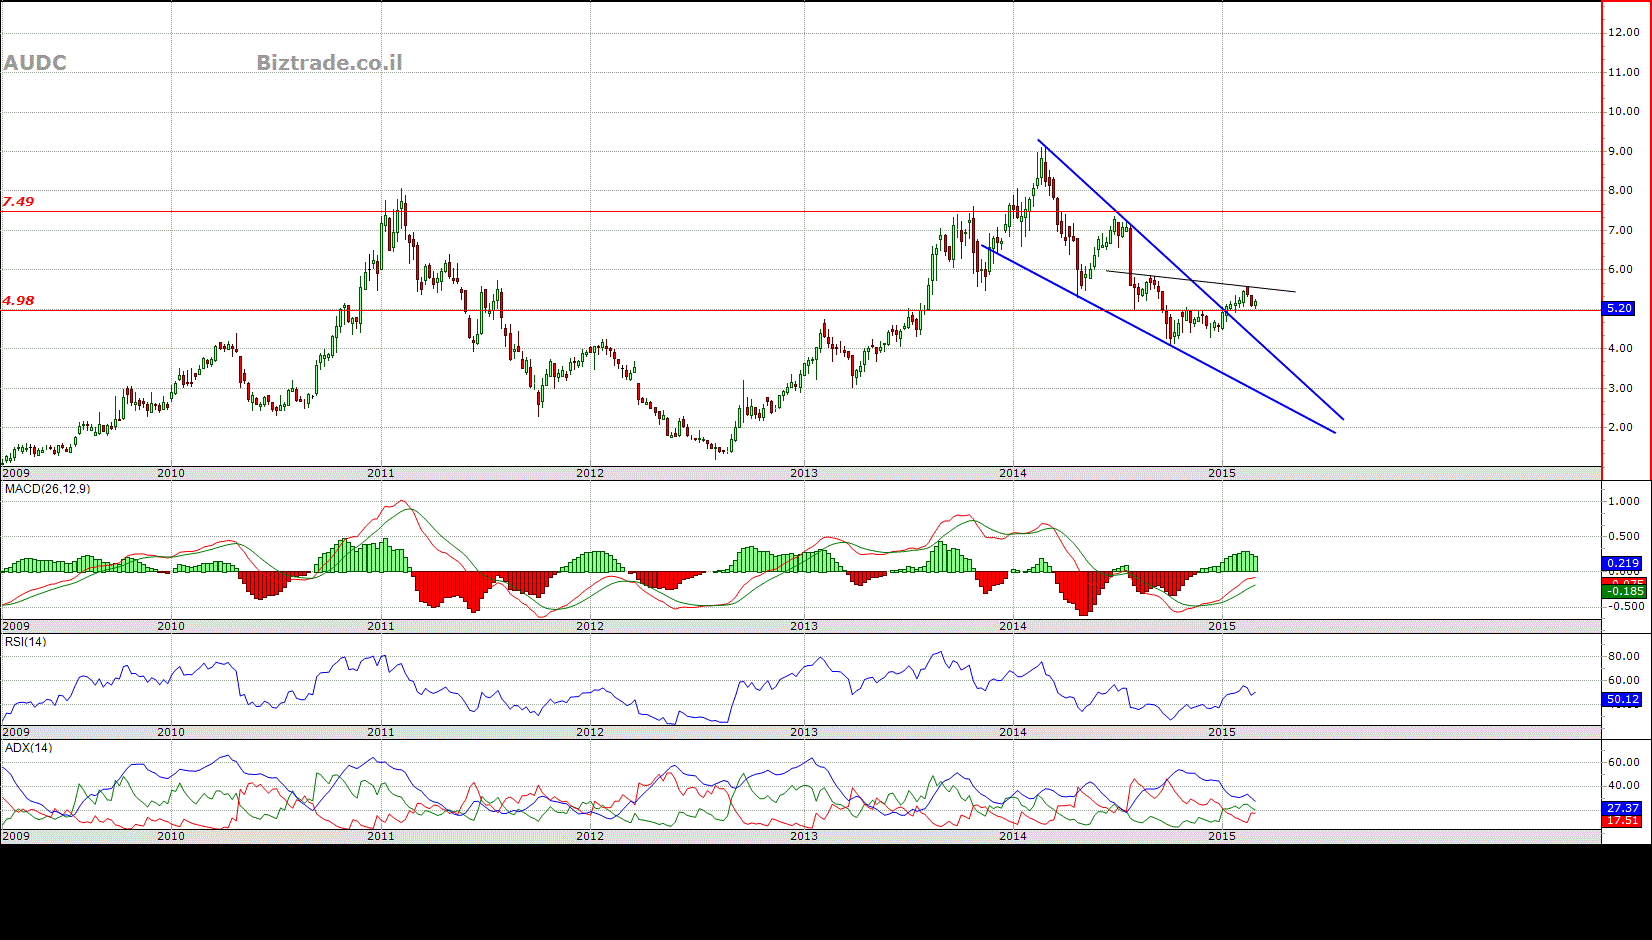Click the 6.00 price axis label
Screen dimensions: 1652x940
coord(1620,269)
